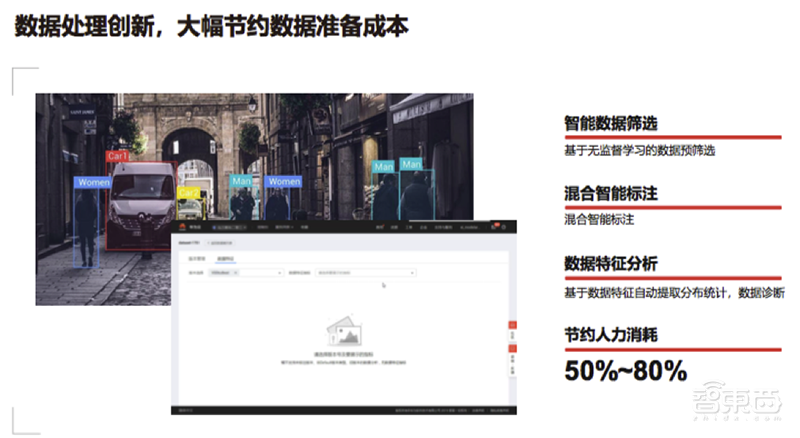800x438 pixels.
Task: Click the yellow Car2 label
Action: (x=188, y=192)
